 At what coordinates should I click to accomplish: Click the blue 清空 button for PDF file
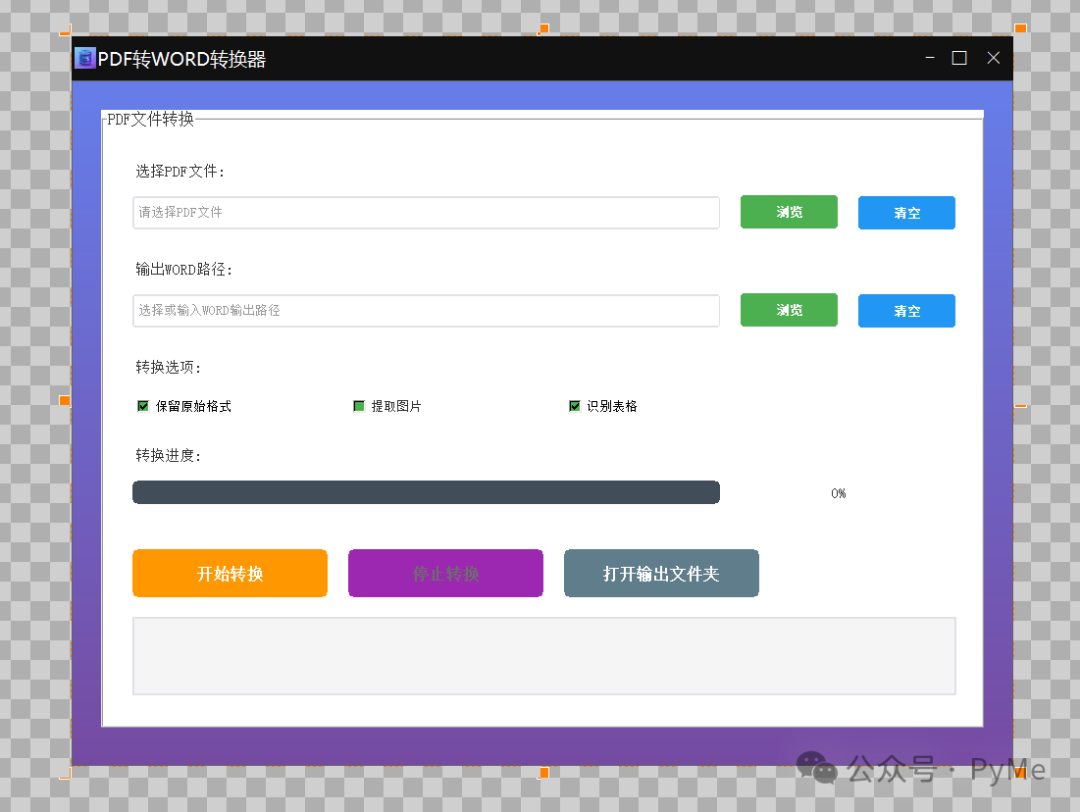[906, 213]
